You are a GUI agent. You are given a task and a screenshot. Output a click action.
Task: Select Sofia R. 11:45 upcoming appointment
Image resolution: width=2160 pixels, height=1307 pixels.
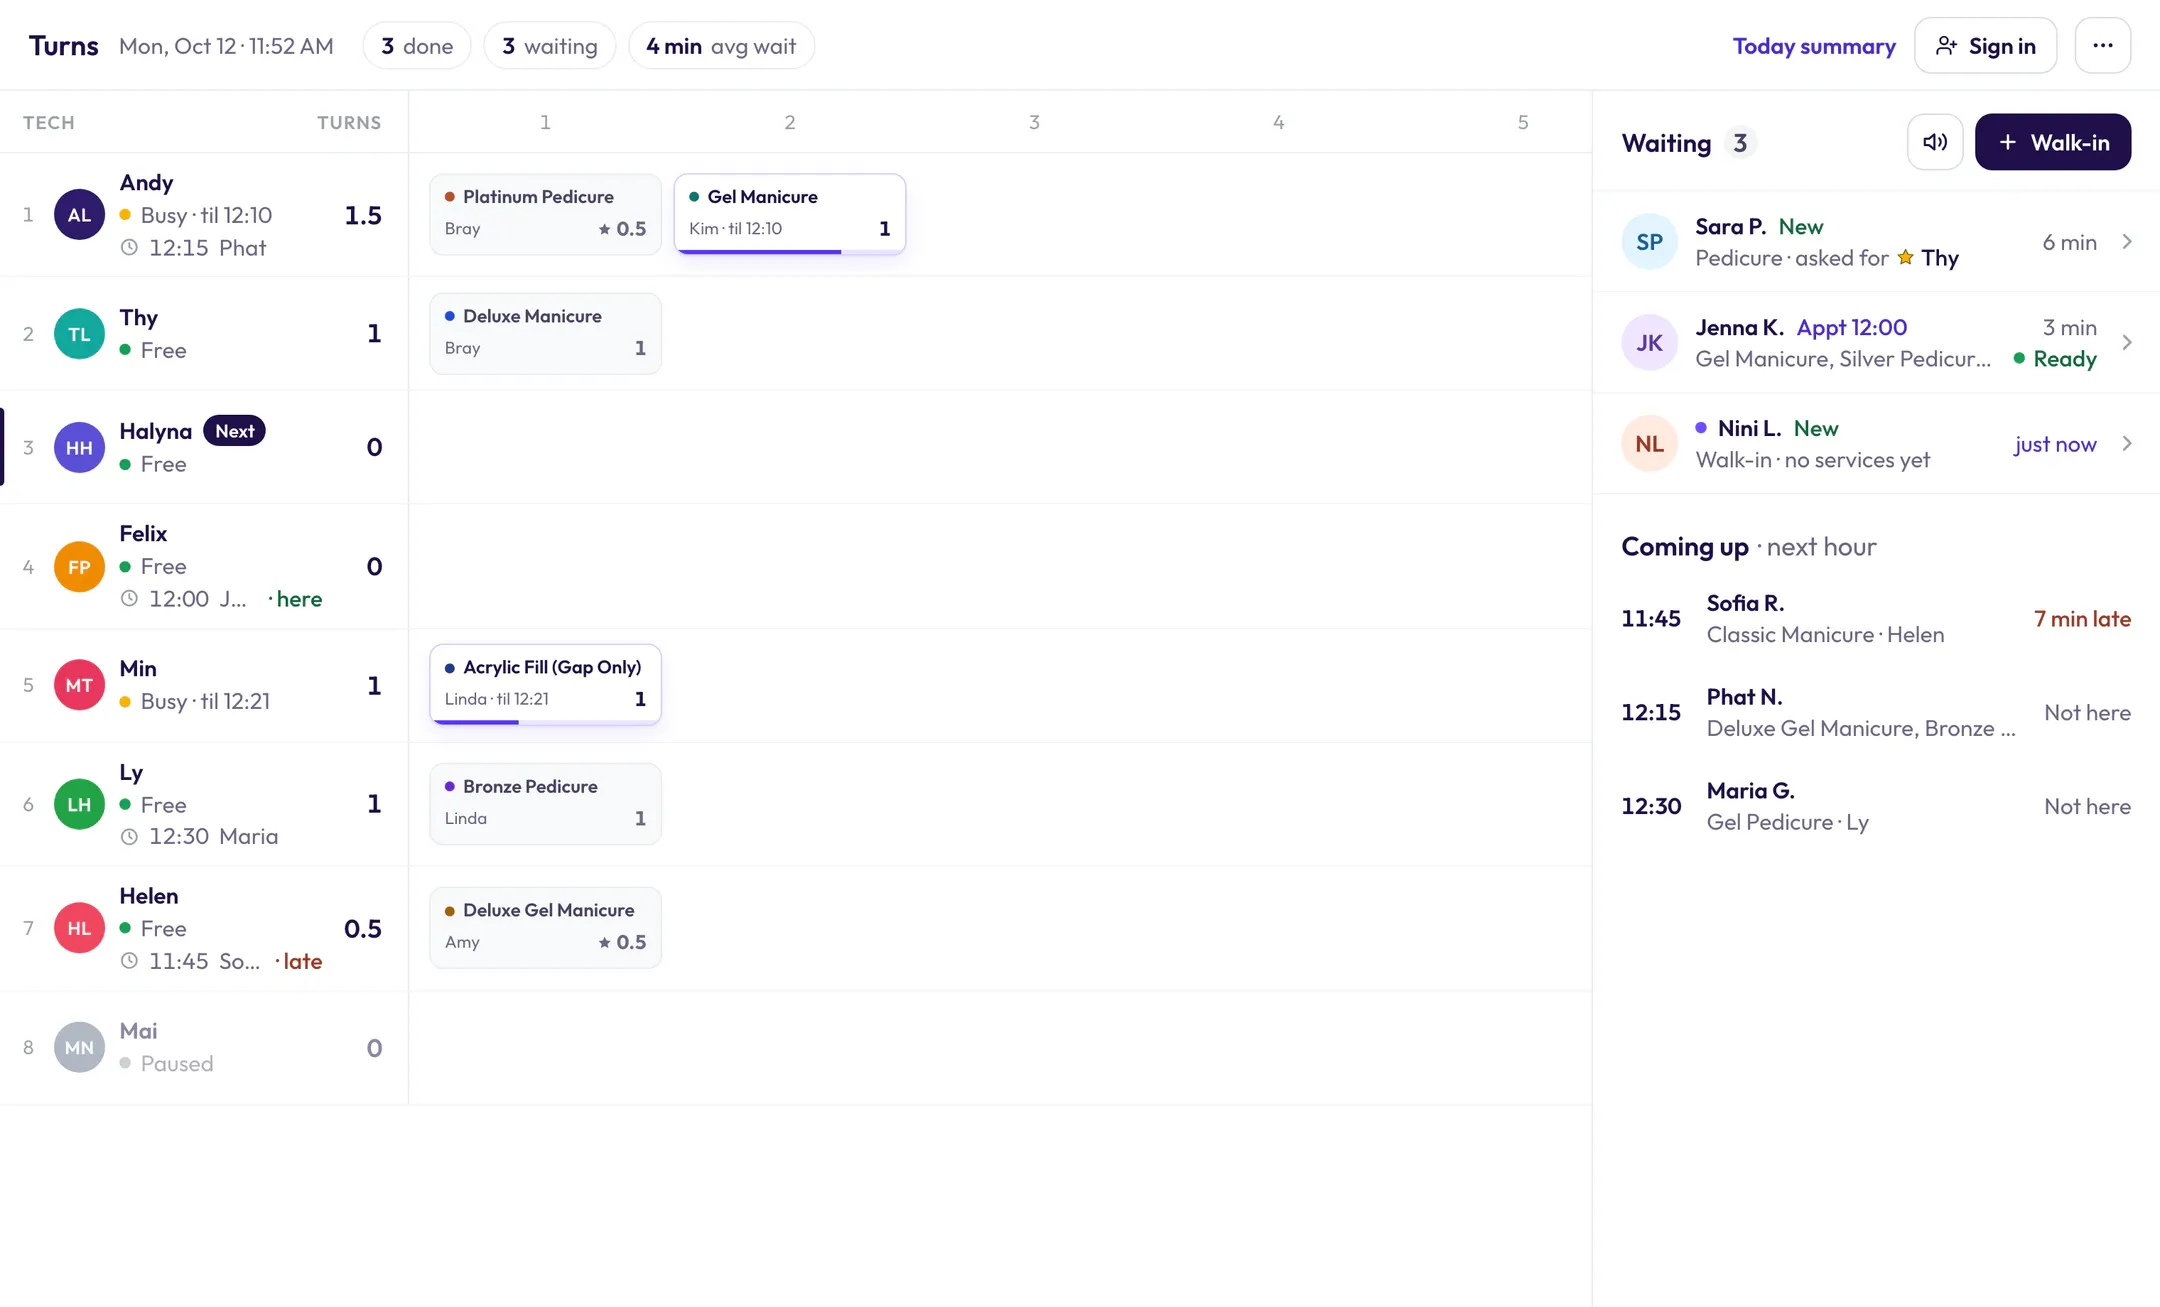[1876, 619]
